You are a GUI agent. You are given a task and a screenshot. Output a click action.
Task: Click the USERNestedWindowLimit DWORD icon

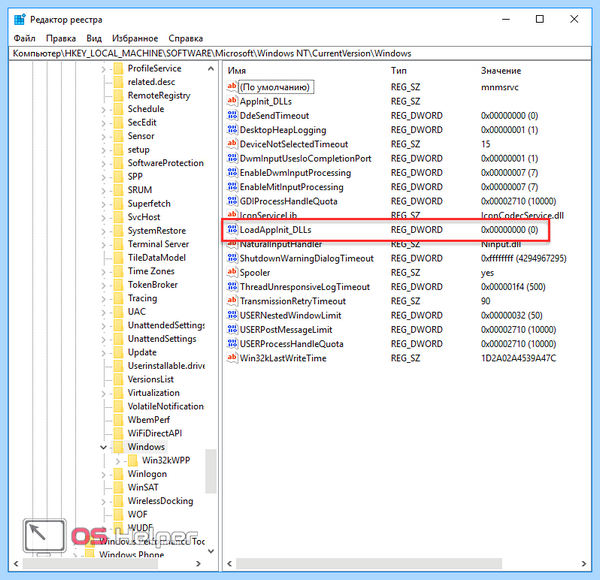(232, 315)
